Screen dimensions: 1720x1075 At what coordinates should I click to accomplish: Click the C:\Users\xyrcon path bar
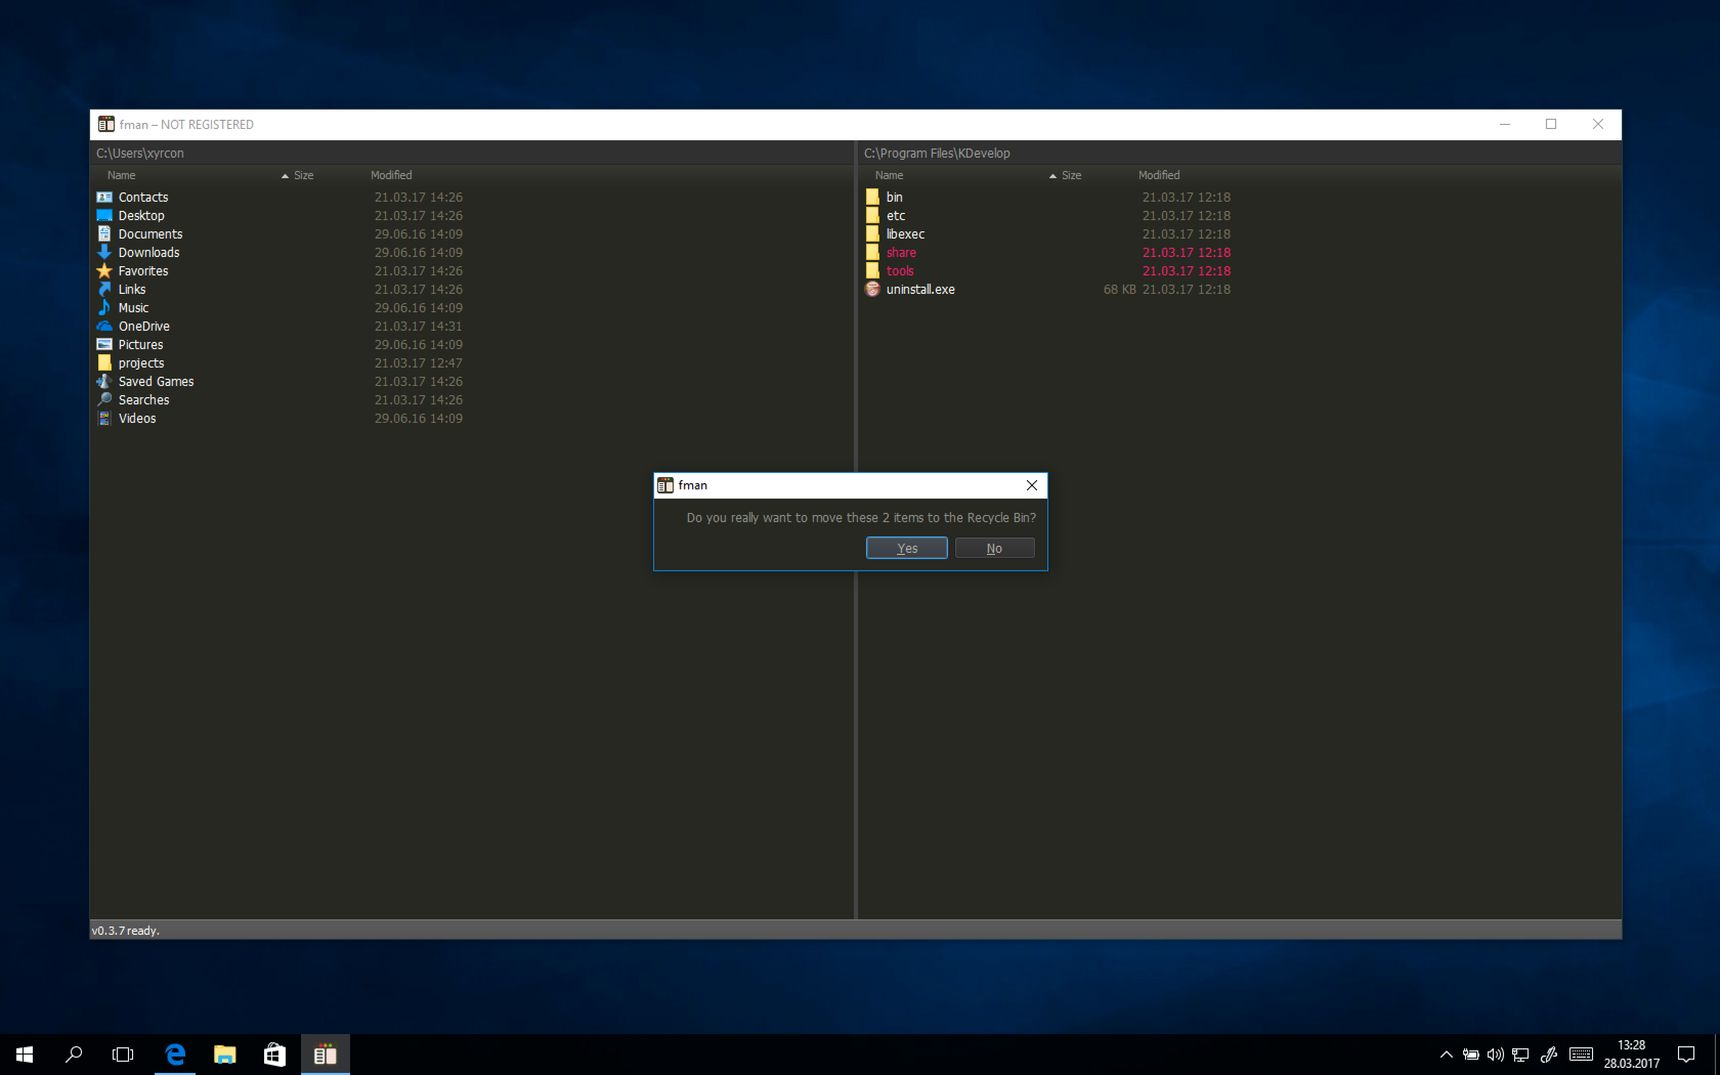(472, 153)
